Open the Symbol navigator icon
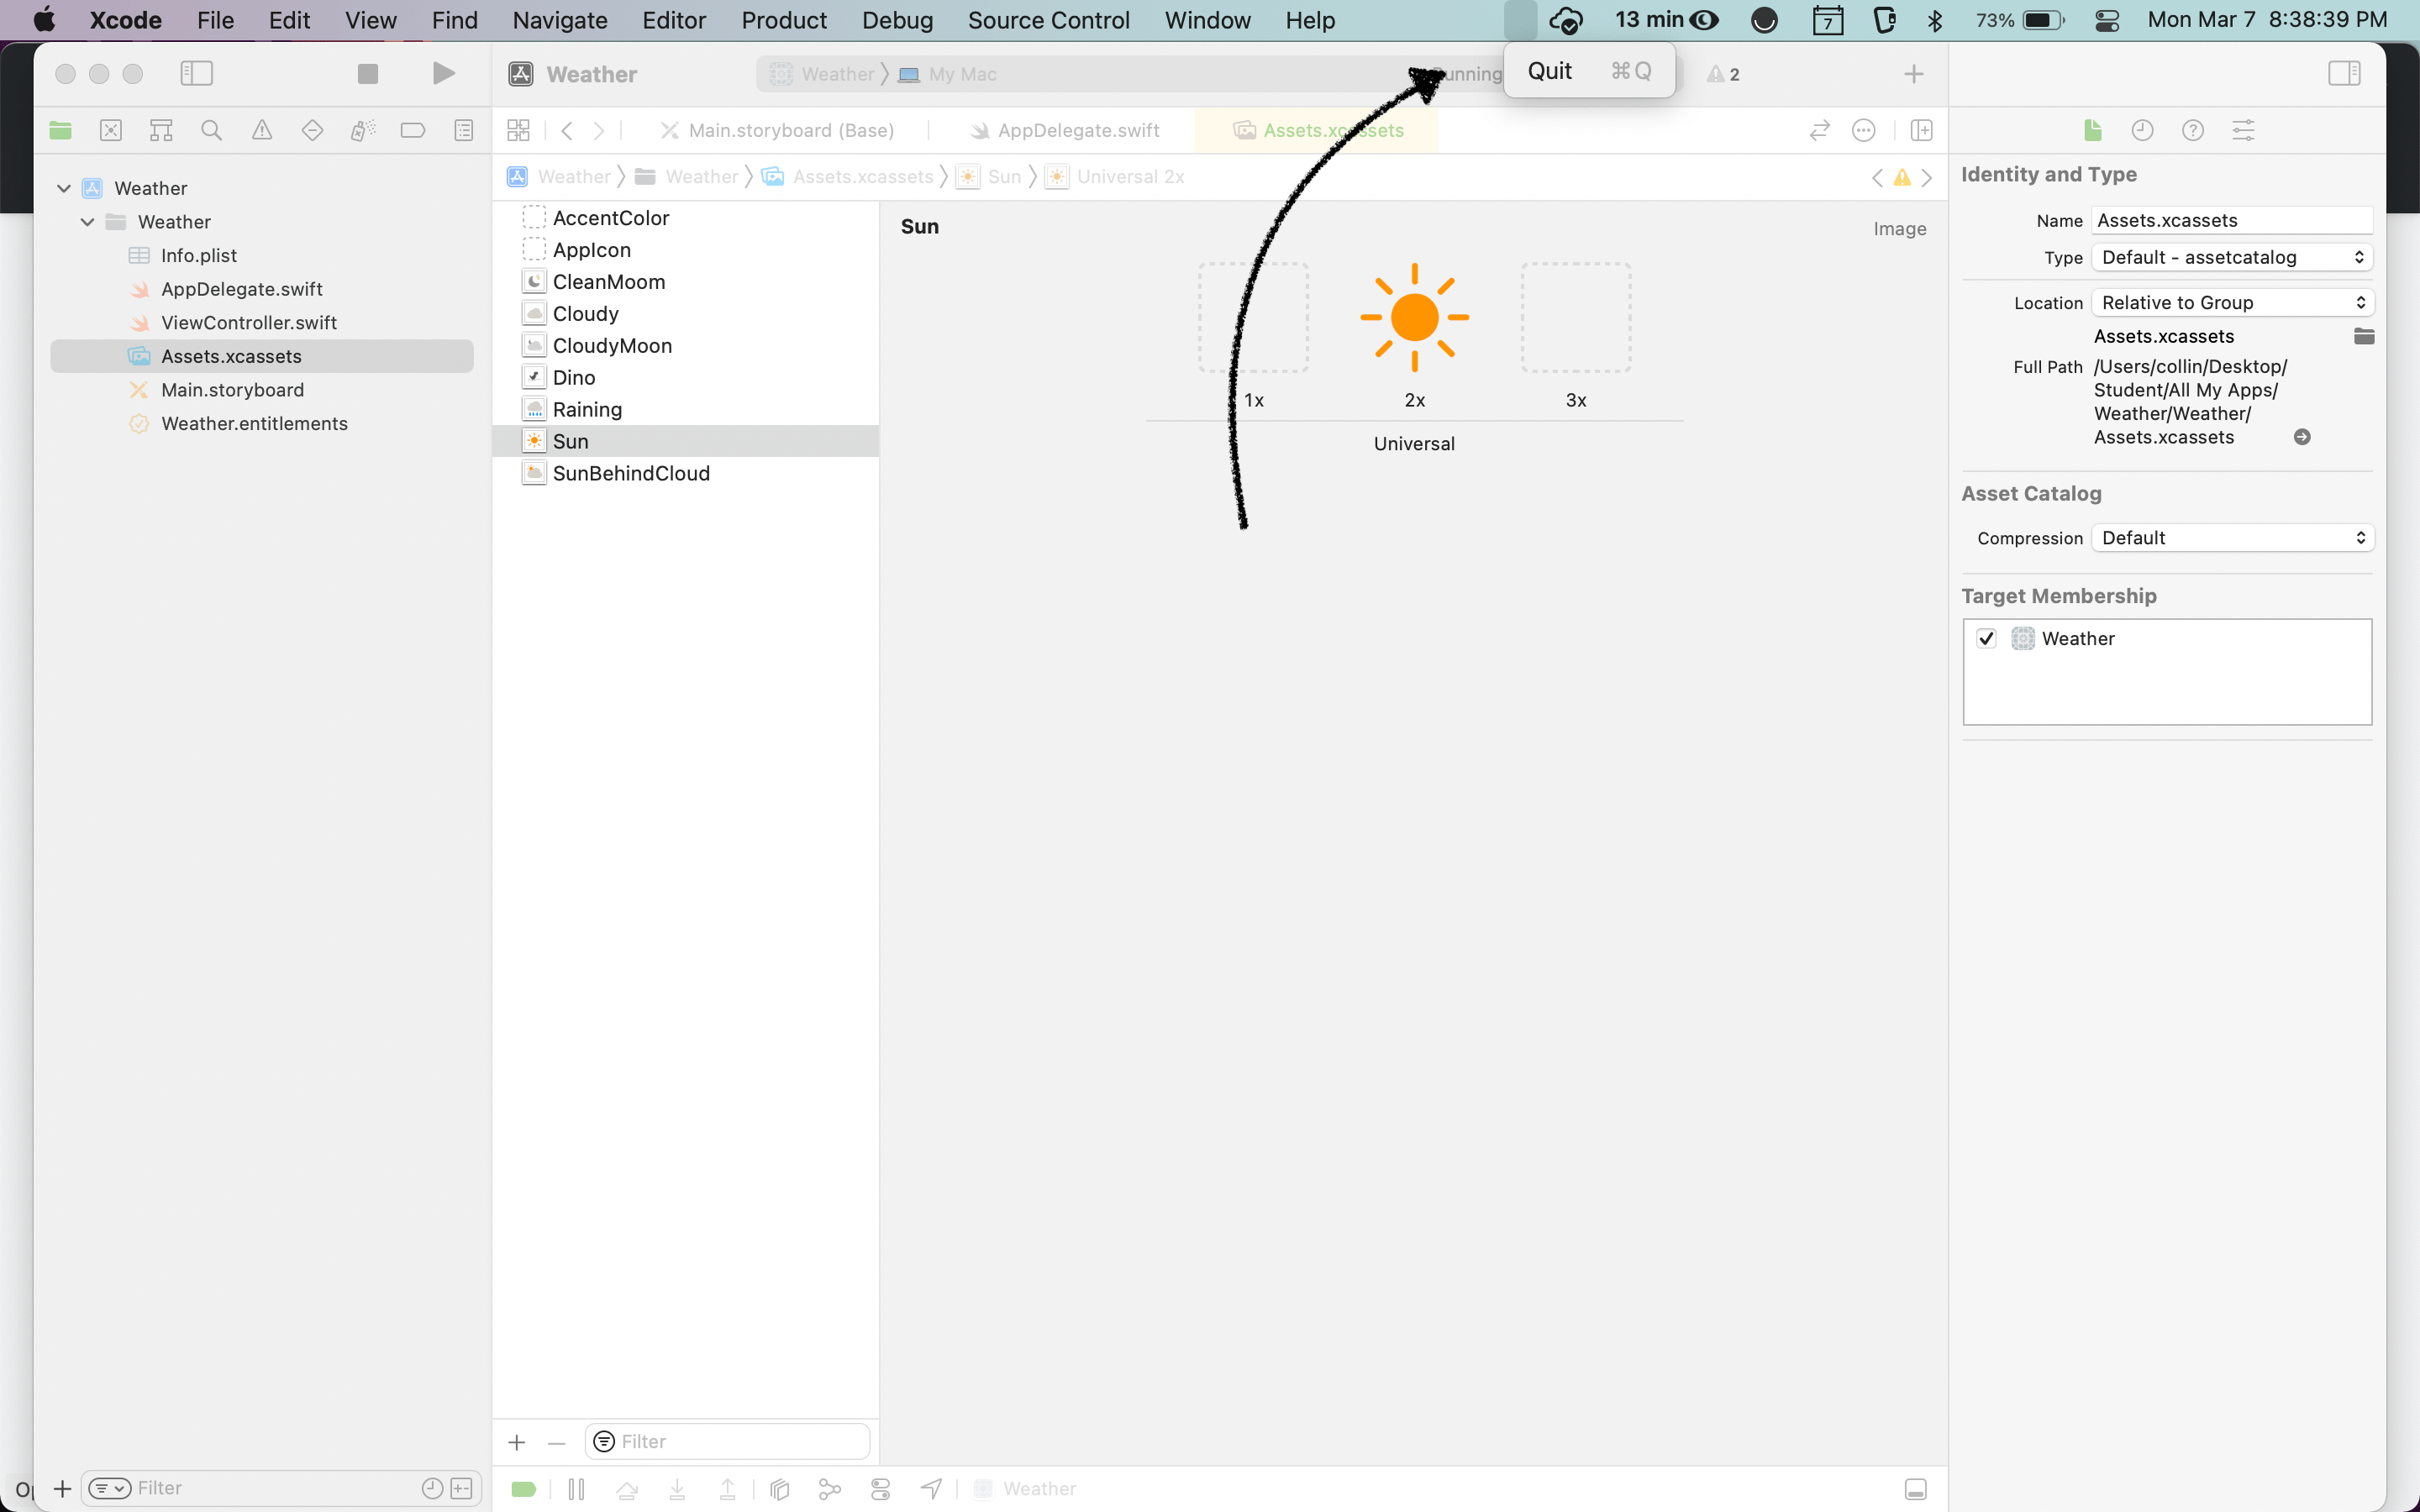The image size is (2420, 1512). tap(161, 130)
